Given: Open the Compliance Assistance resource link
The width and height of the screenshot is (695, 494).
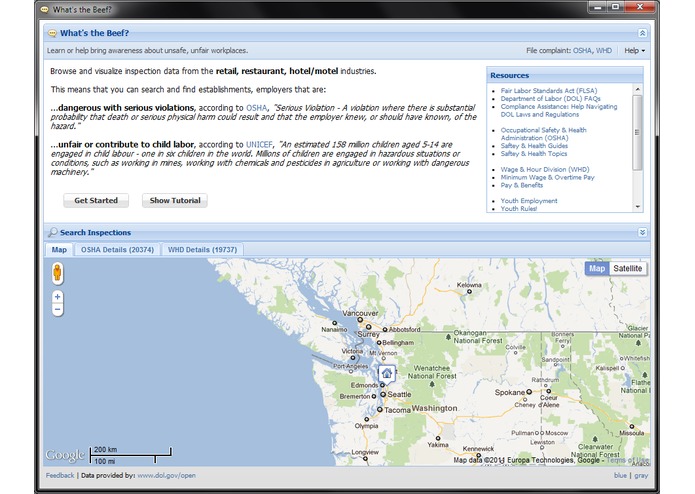Looking at the screenshot, I should [558, 110].
